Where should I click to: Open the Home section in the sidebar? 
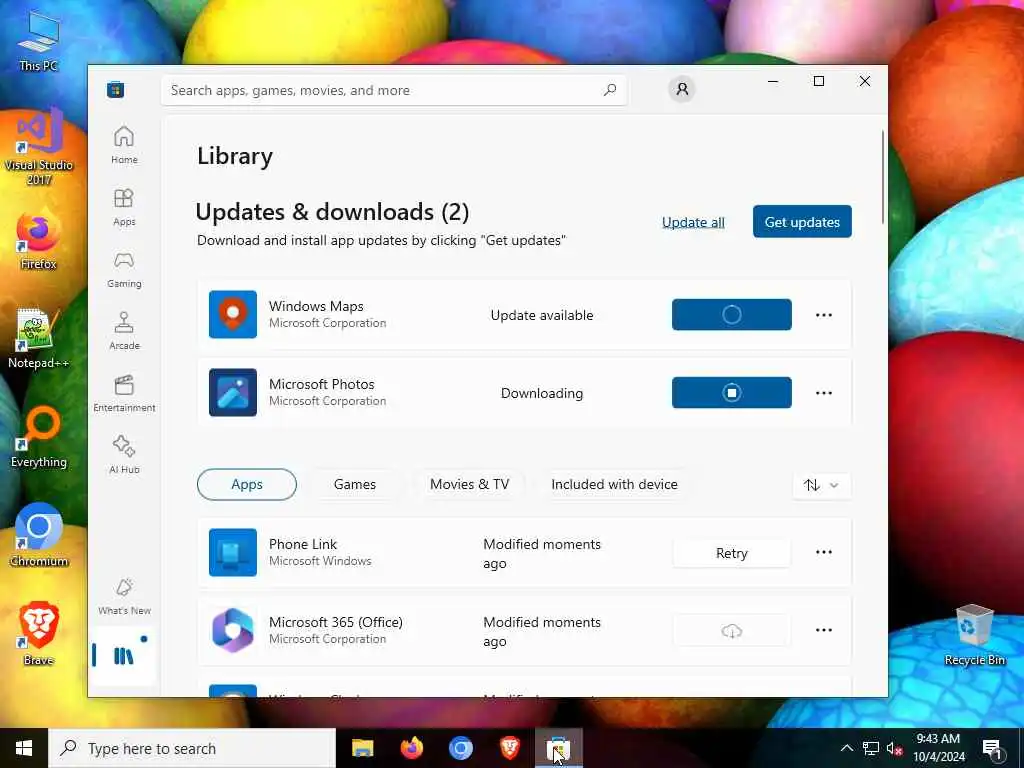pyautogui.click(x=124, y=145)
